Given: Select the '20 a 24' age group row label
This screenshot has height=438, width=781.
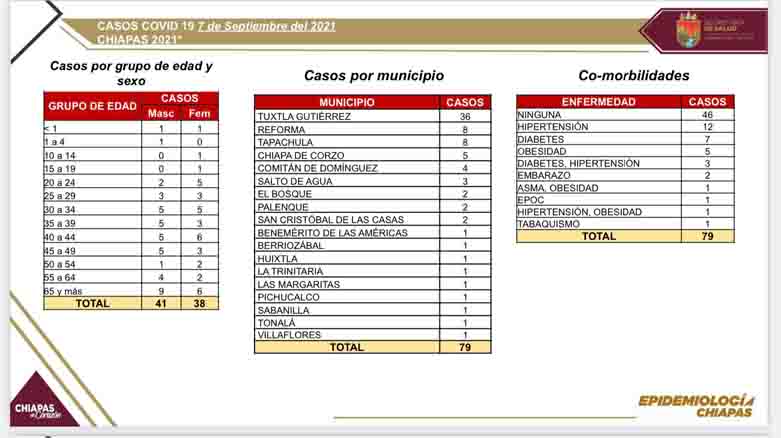Looking at the screenshot, I should pos(60,182).
